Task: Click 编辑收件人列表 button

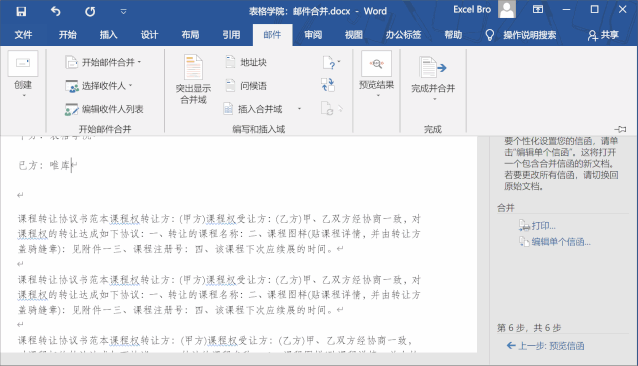Action: point(104,109)
